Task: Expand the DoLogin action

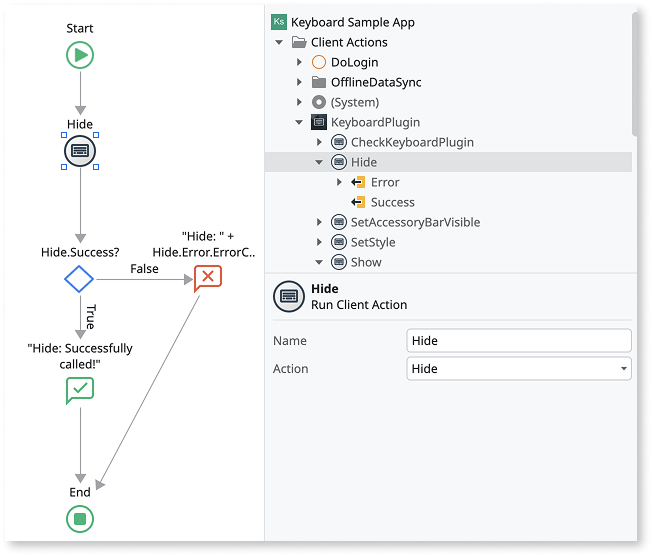Action: click(x=299, y=62)
